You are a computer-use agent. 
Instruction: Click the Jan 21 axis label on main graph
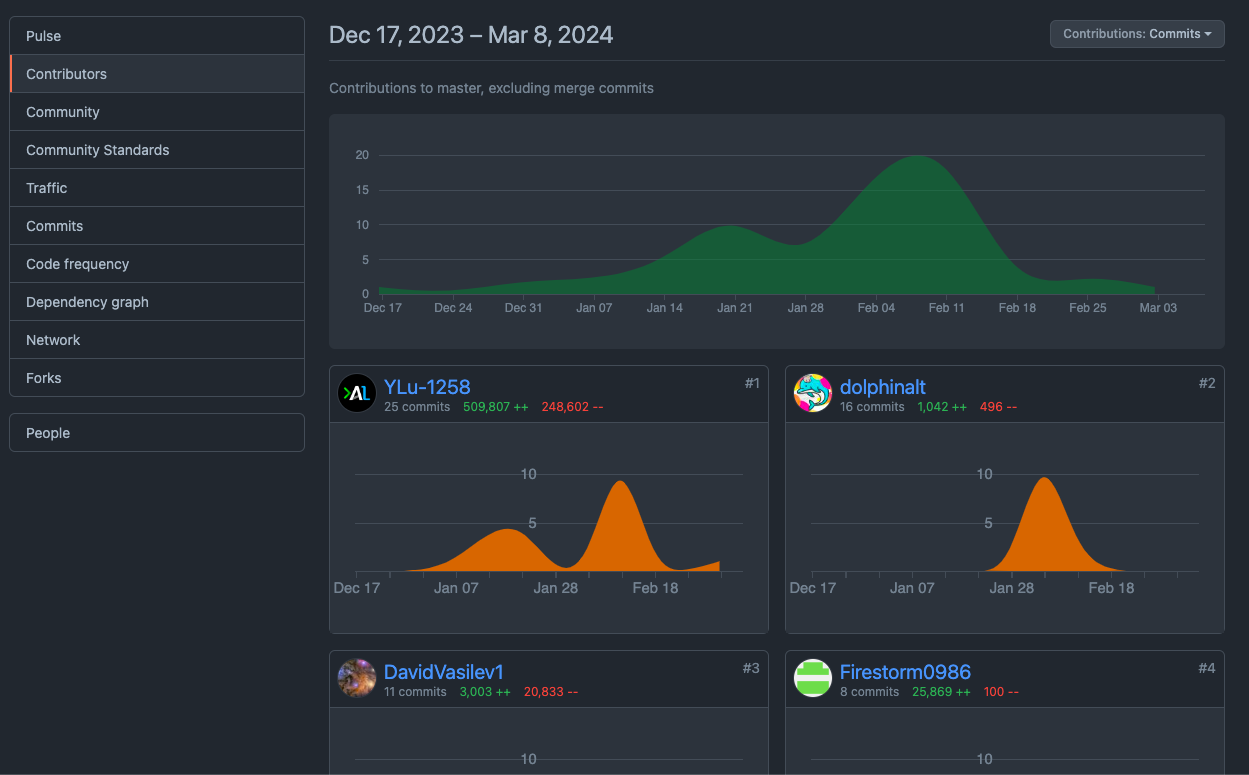pos(734,308)
